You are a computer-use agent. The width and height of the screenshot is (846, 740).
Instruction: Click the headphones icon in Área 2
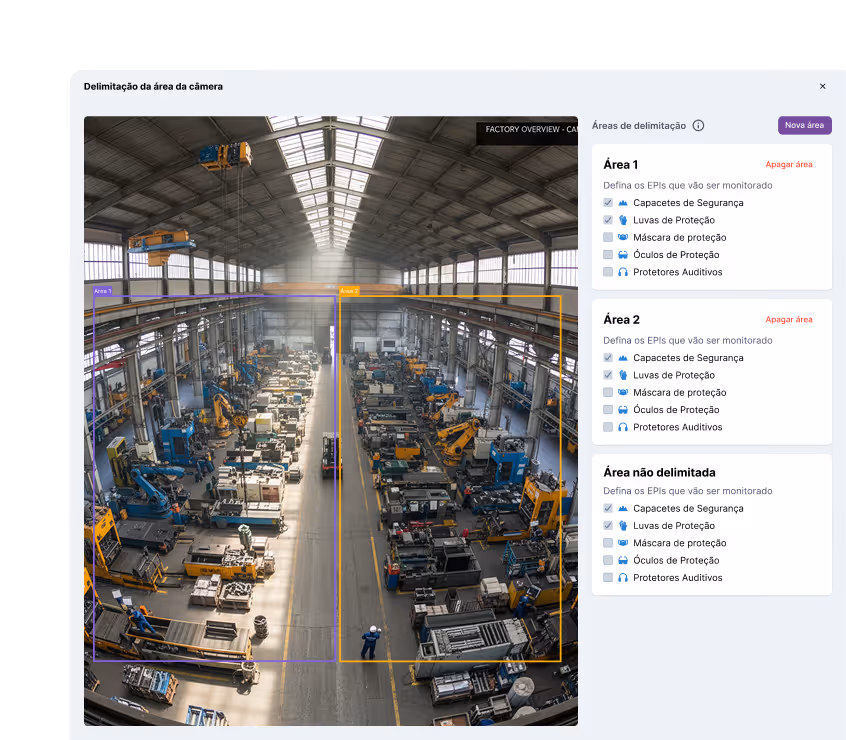[x=623, y=427]
